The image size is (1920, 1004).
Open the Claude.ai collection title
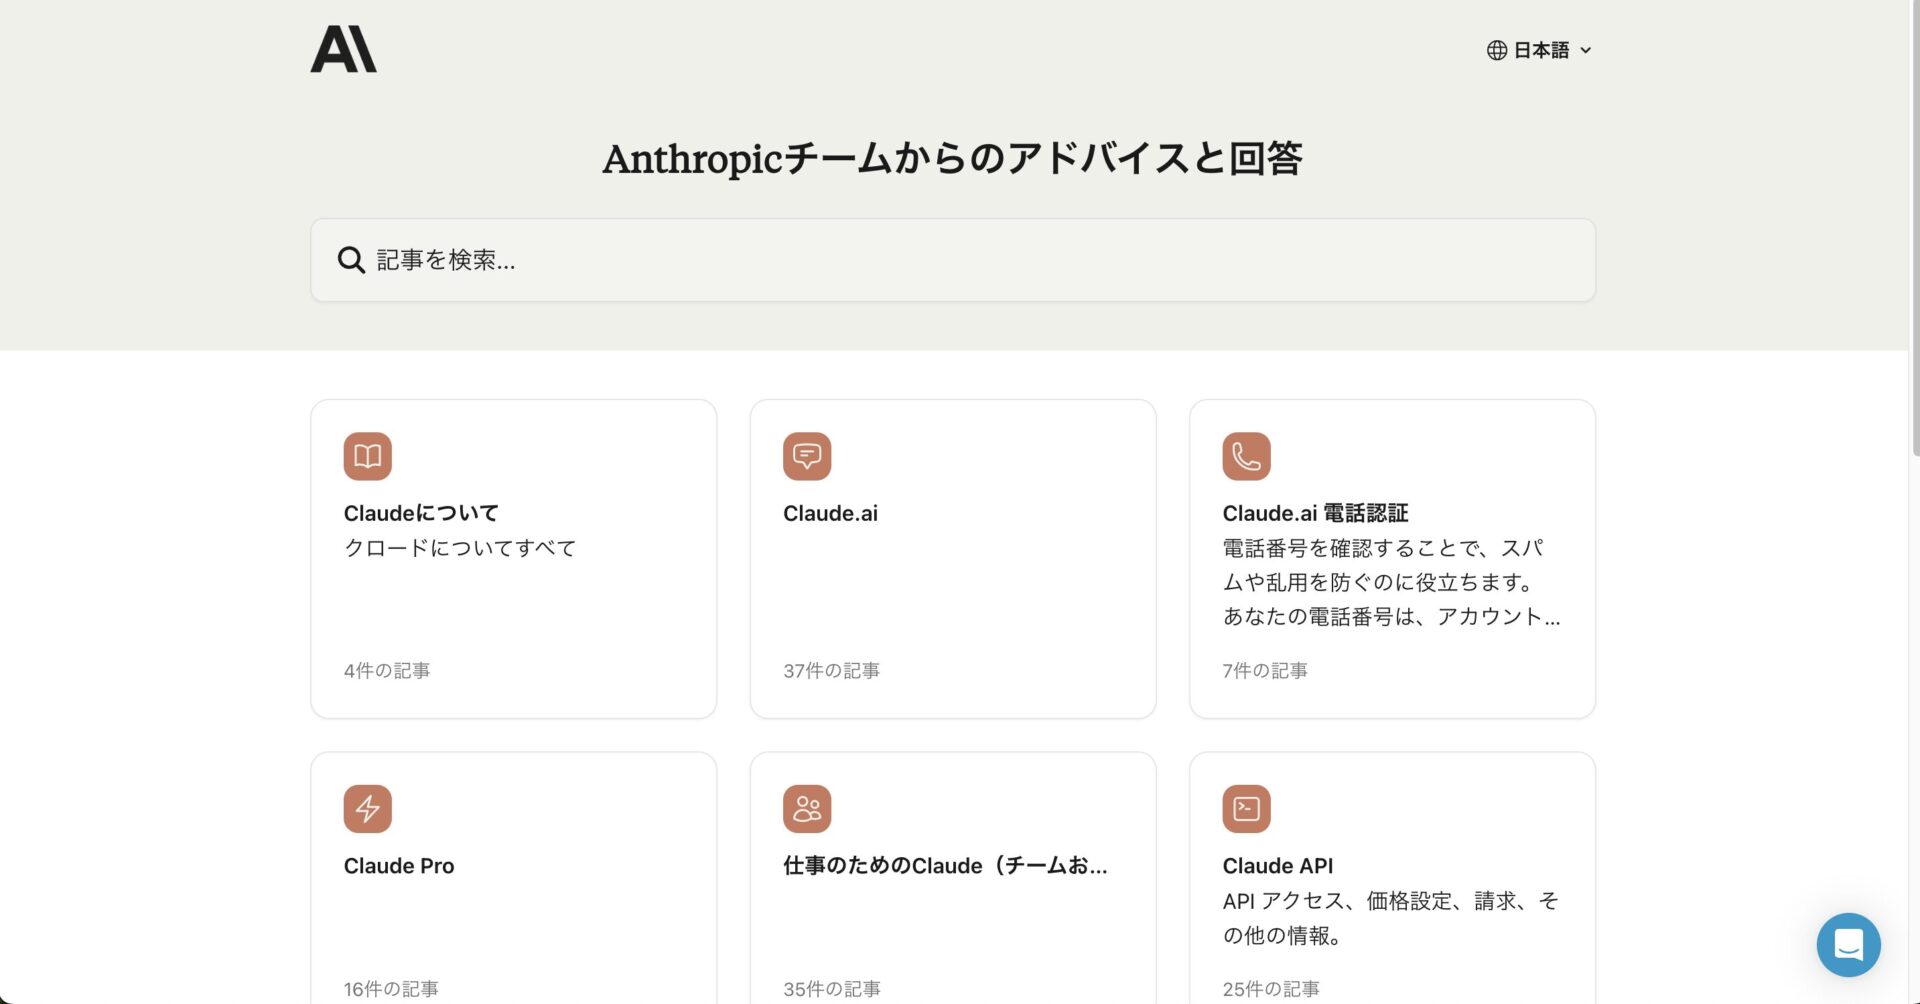point(830,513)
